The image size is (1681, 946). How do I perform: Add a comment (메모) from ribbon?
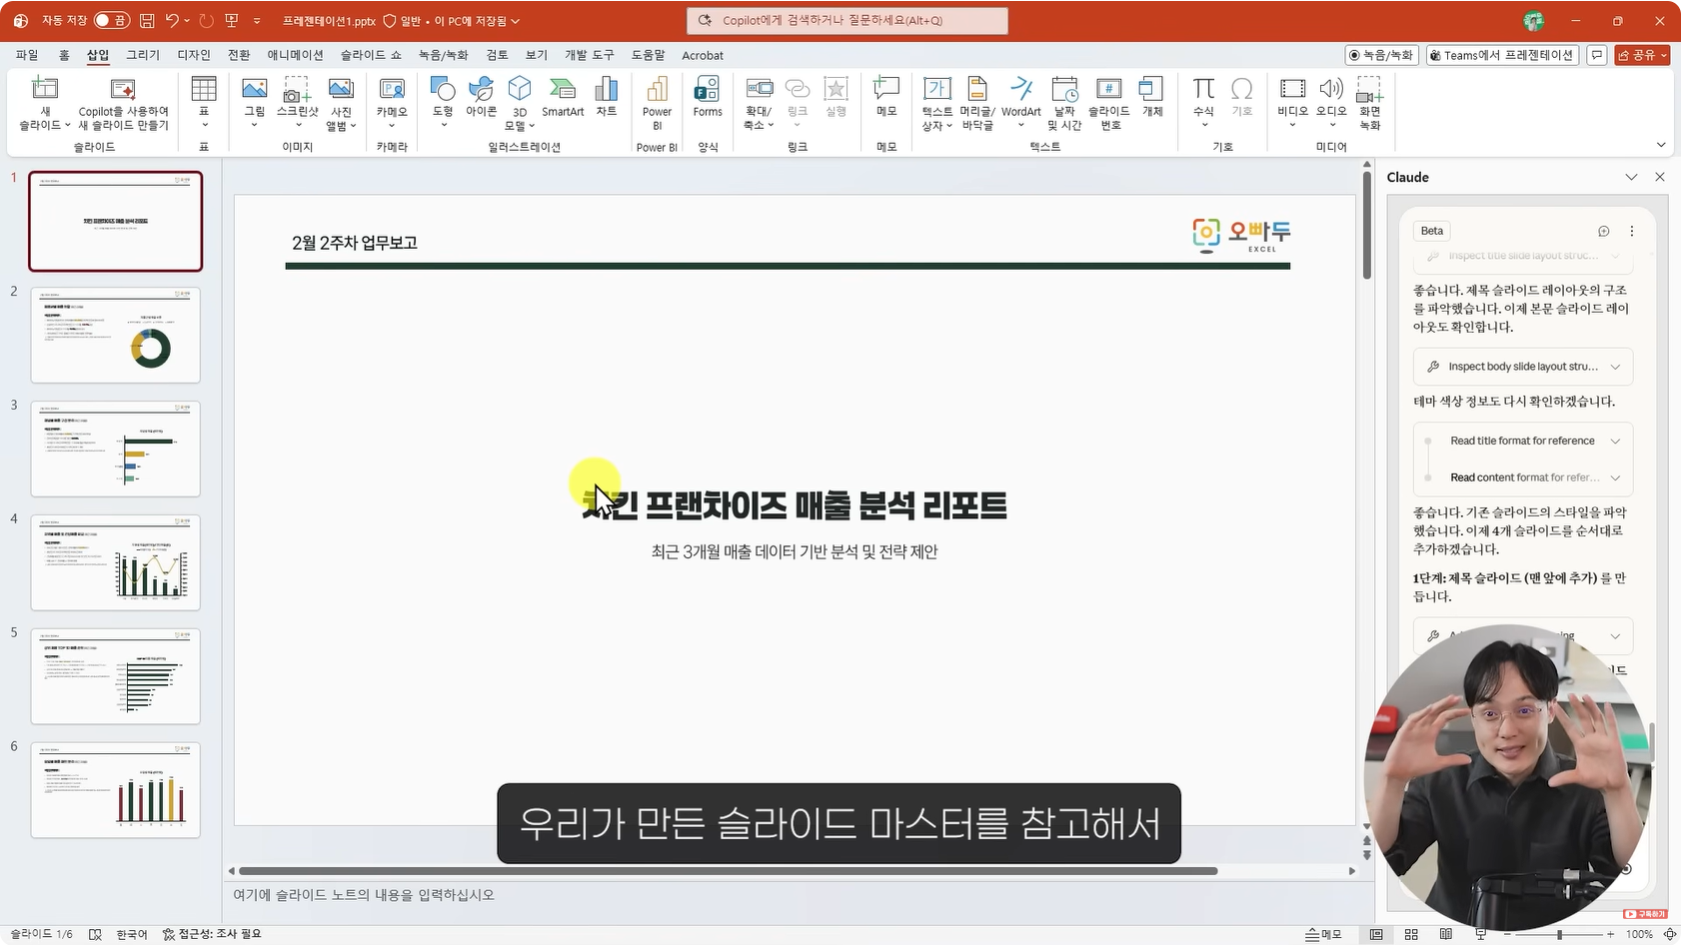pos(886,97)
